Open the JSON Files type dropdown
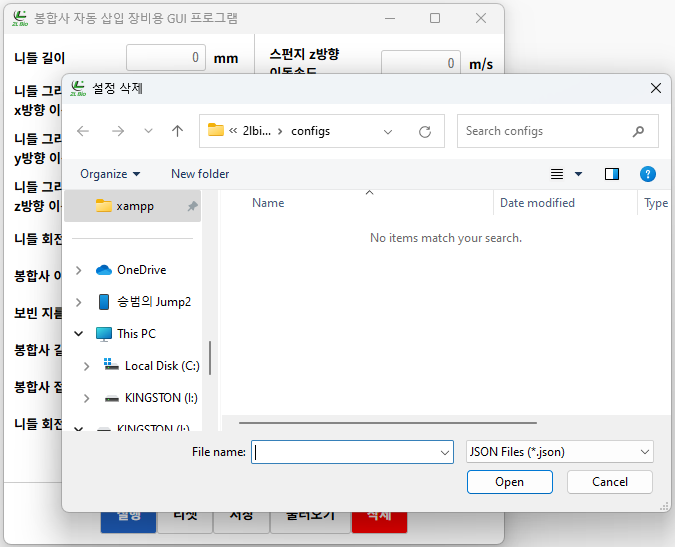Viewport: 675px width, 547px height. (x=559, y=452)
